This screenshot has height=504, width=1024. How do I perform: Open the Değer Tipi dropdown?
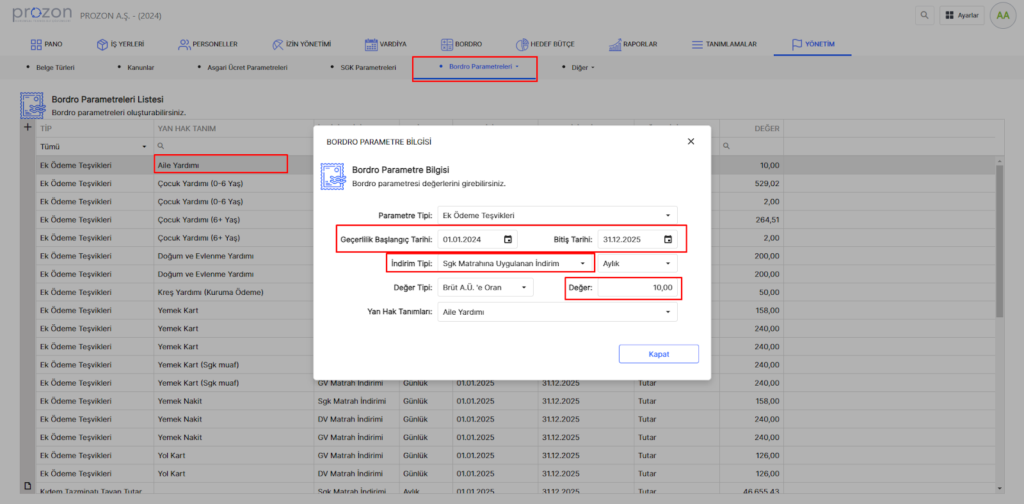tap(524, 288)
